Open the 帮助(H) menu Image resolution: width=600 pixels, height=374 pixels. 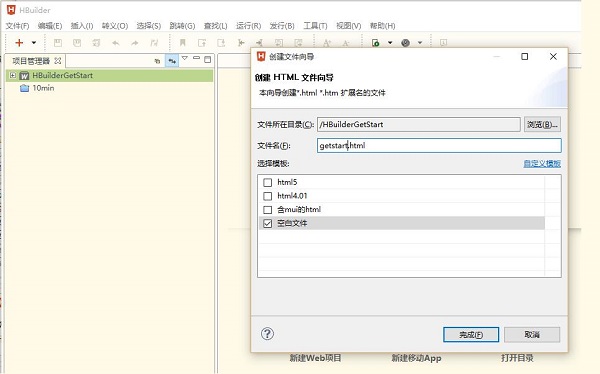[x=382, y=26]
